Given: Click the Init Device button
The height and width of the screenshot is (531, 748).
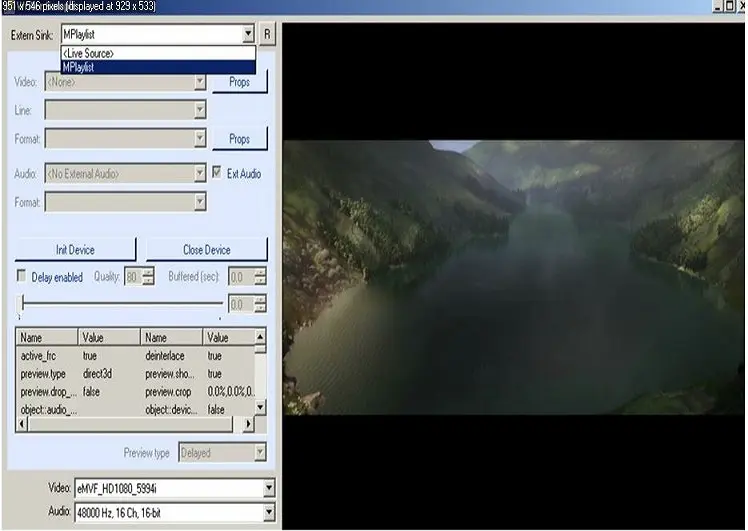Looking at the screenshot, I should 75,250.
